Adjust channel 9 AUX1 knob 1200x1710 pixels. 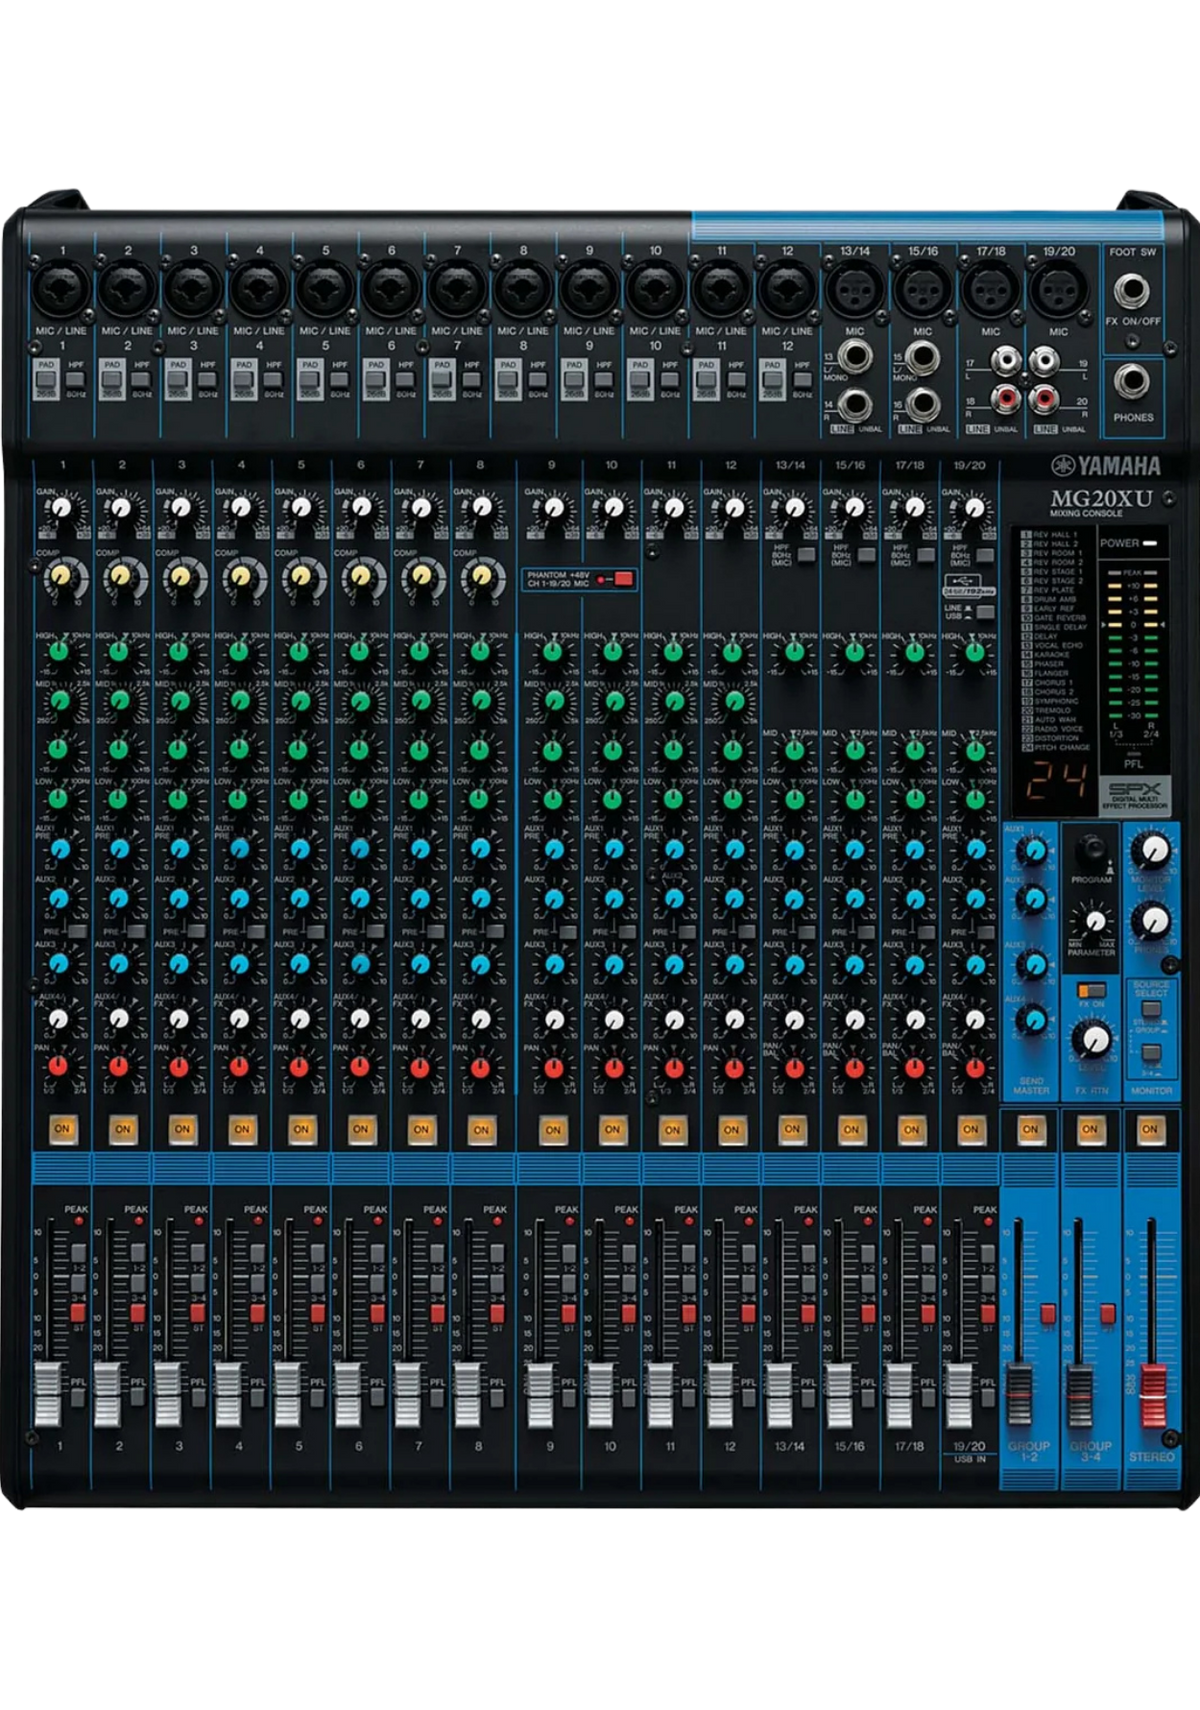point(552,849)
